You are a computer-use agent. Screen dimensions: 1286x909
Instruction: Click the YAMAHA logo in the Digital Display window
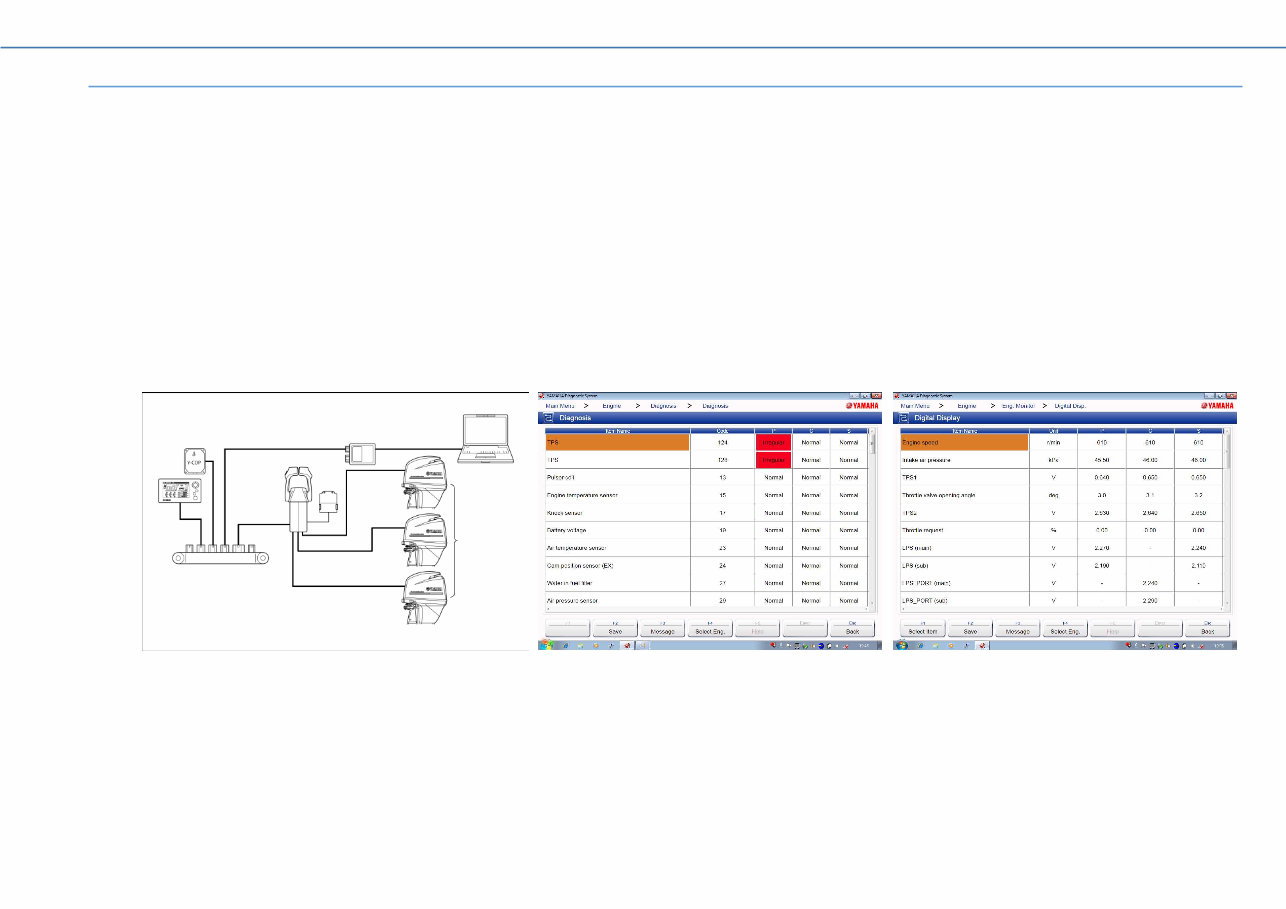click(1217, 405)
